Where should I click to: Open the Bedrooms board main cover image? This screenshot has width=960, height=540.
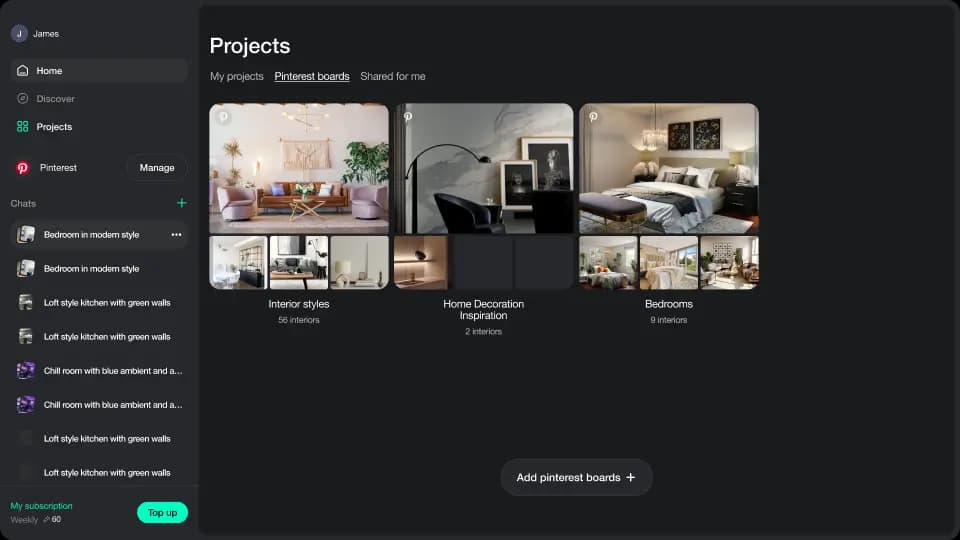[x=669, y=168]
